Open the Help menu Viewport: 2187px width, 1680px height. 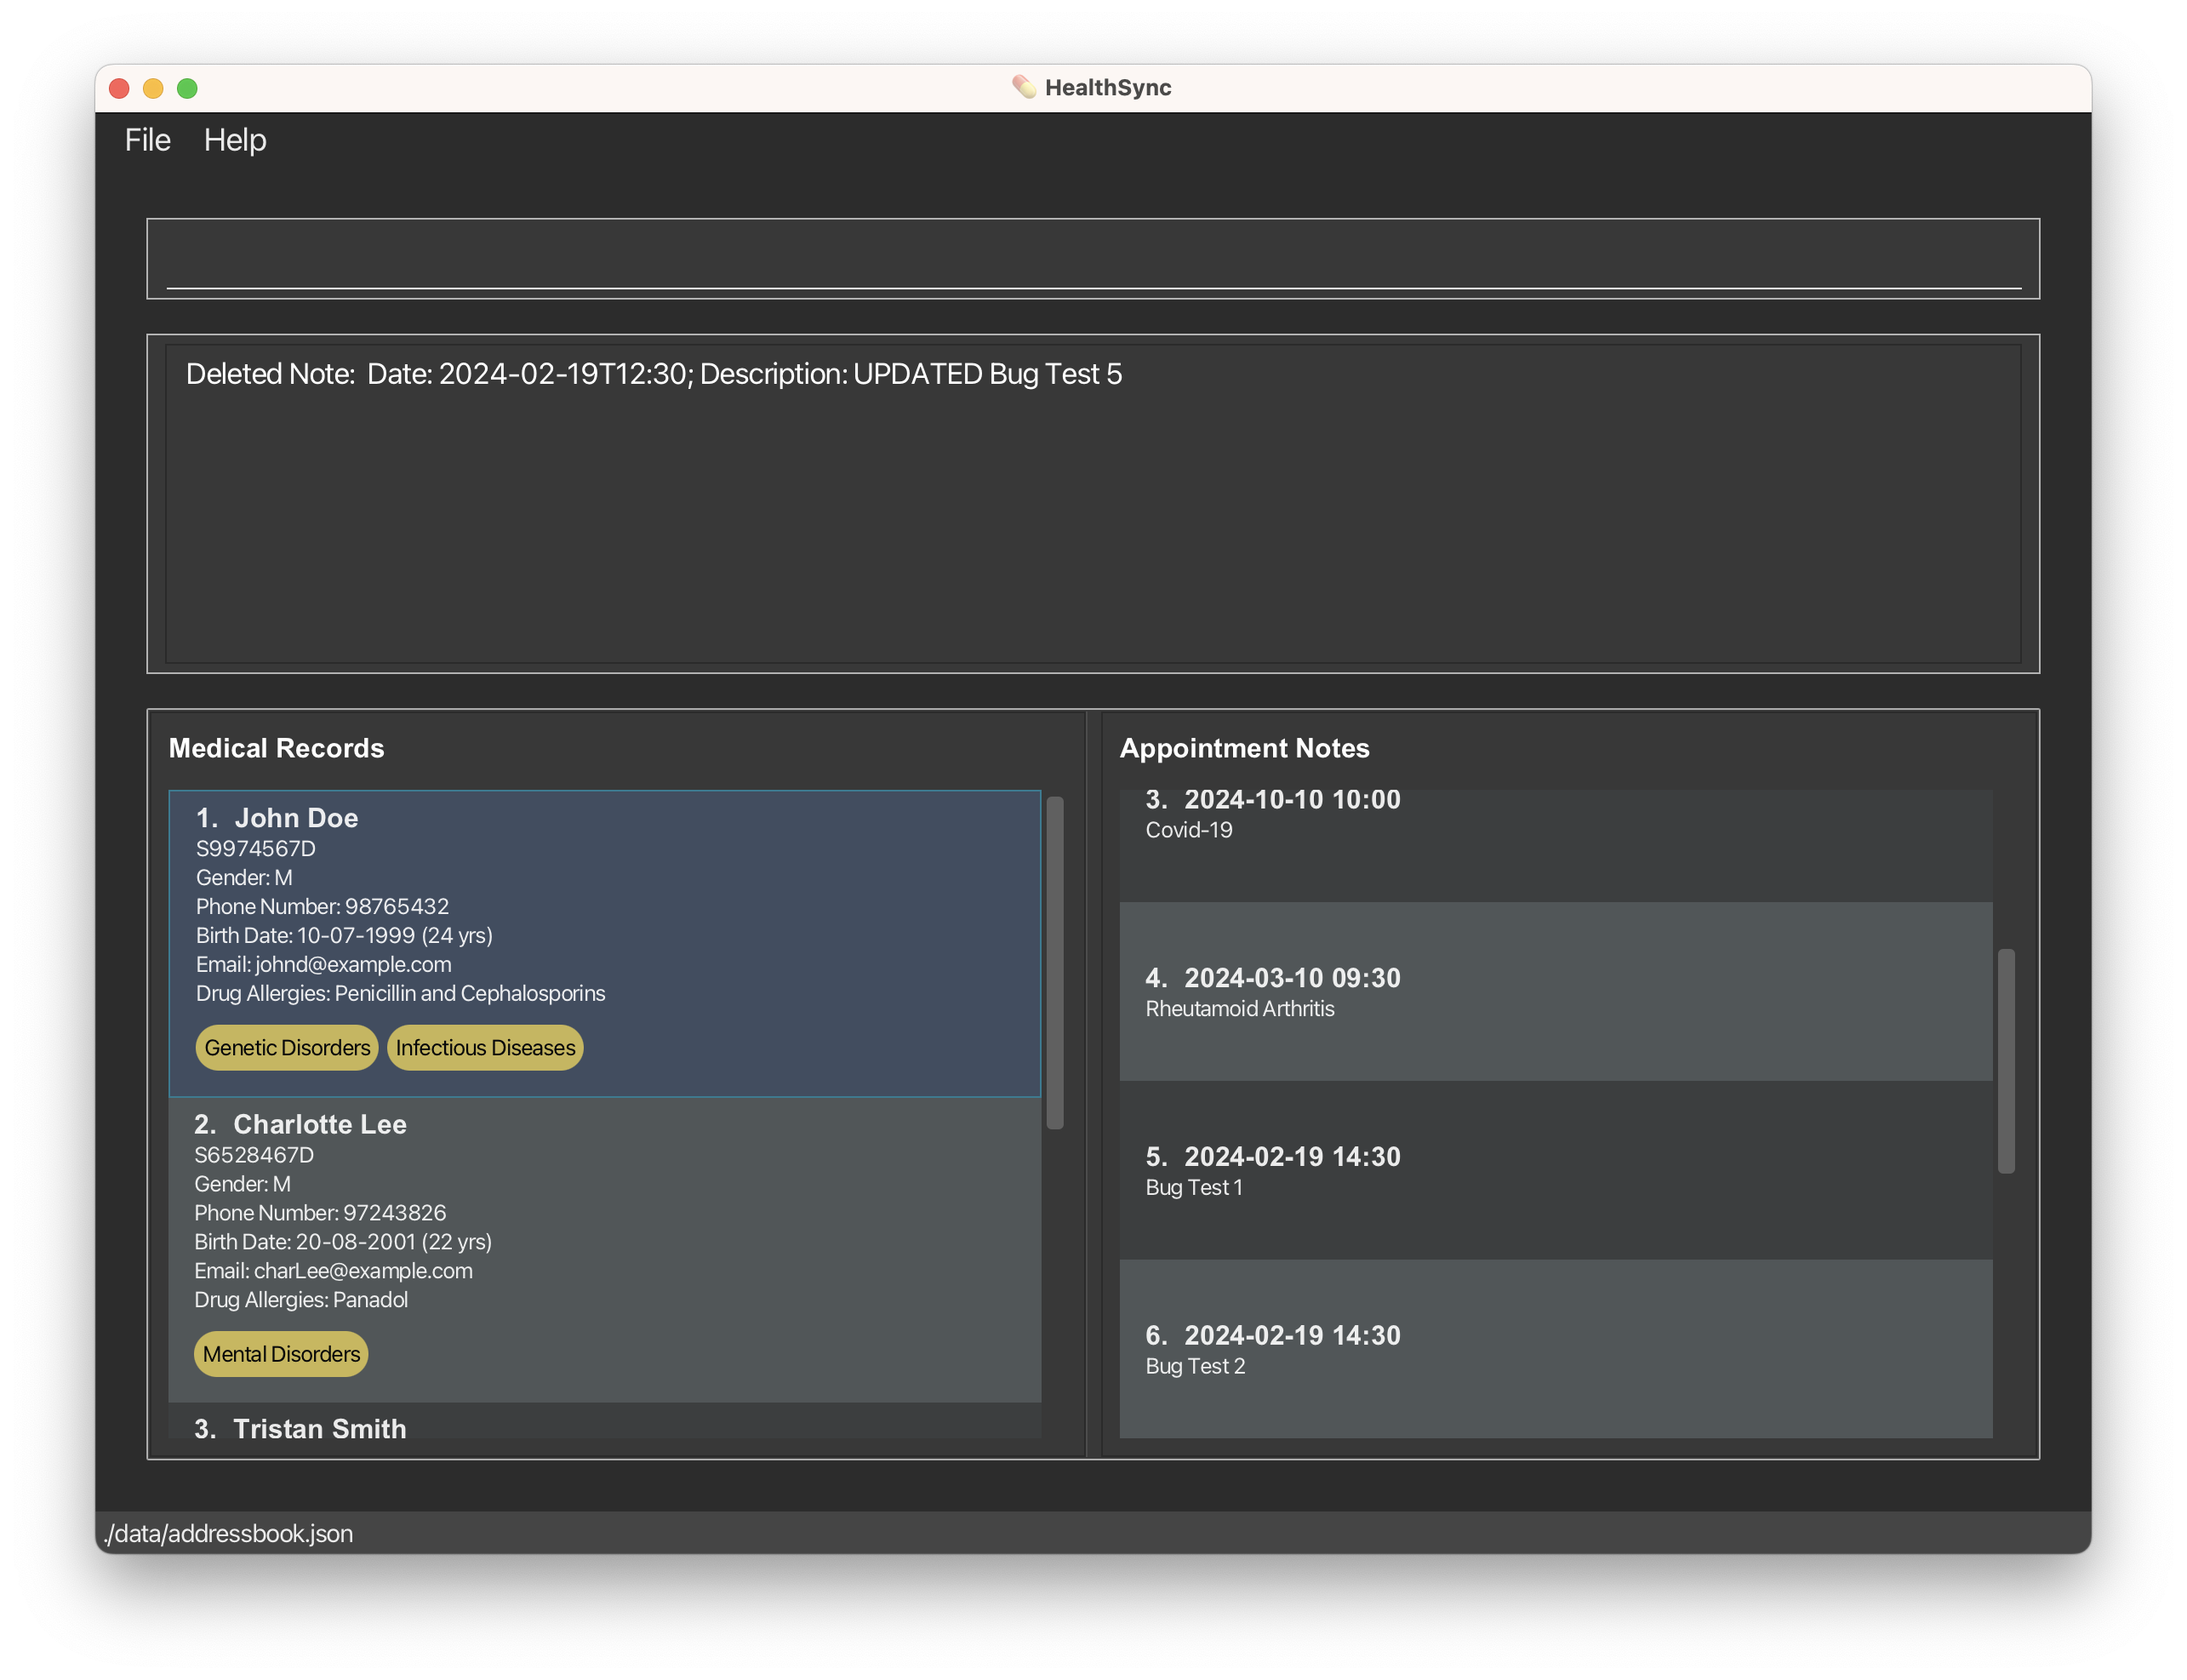235,140
